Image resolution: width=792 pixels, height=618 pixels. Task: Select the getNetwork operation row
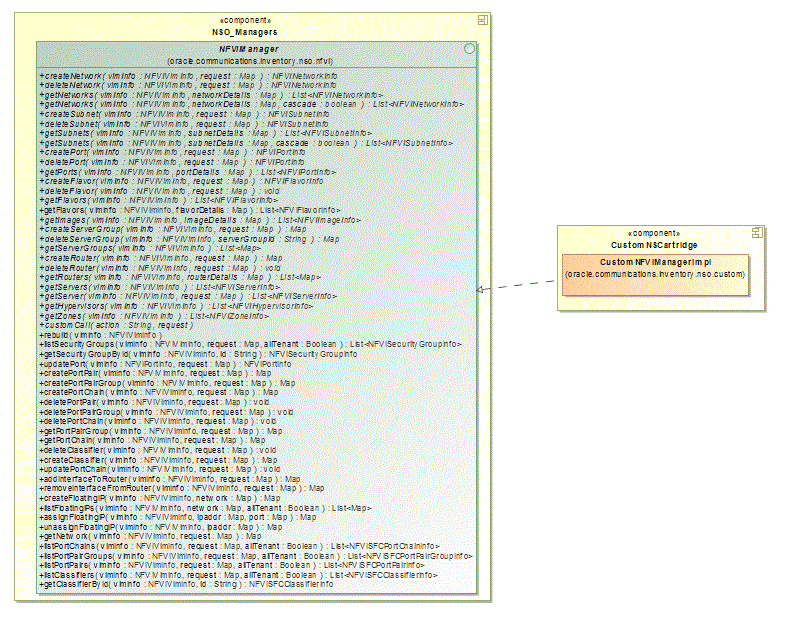(x=150, y=536)
